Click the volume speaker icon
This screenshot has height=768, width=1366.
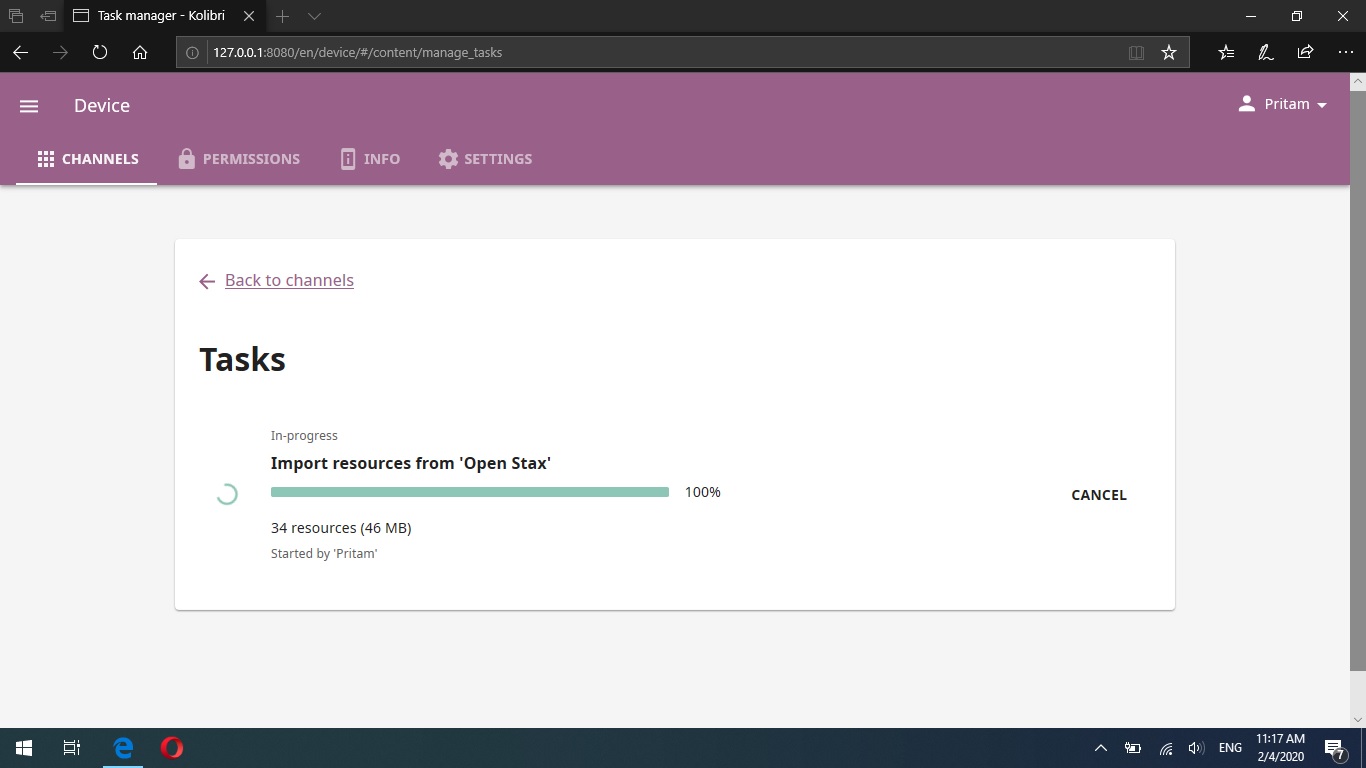point(1196,748)
